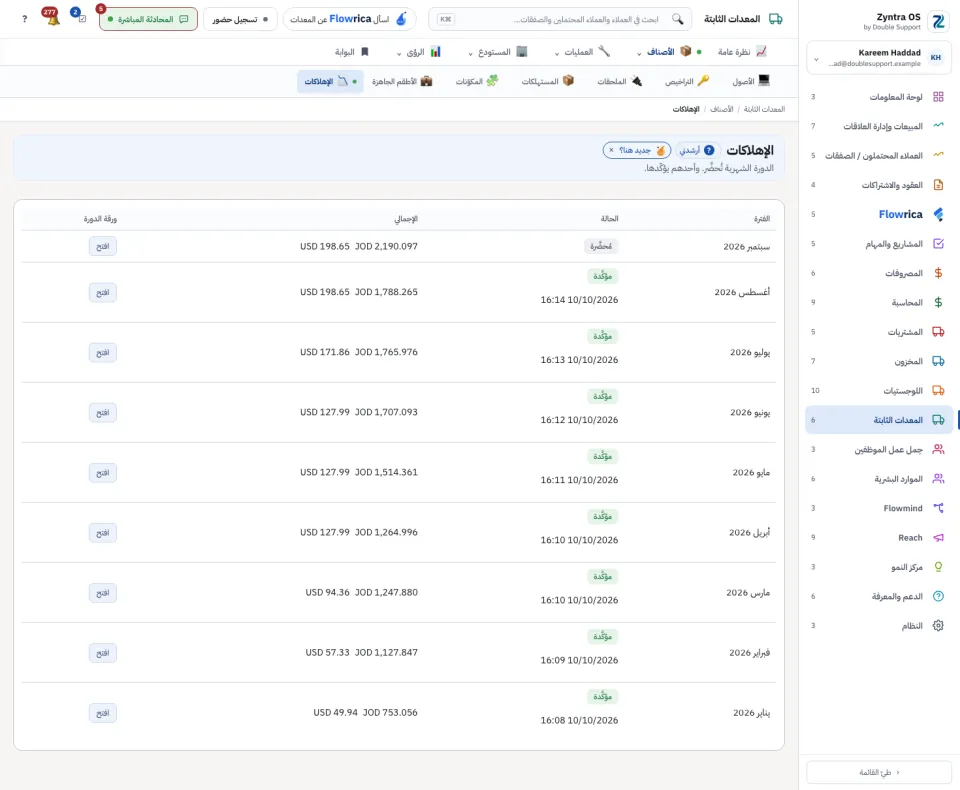Open المشاريع والمهام checkbox icon
This screenshot has height=790, width=960.
(938, 244)
